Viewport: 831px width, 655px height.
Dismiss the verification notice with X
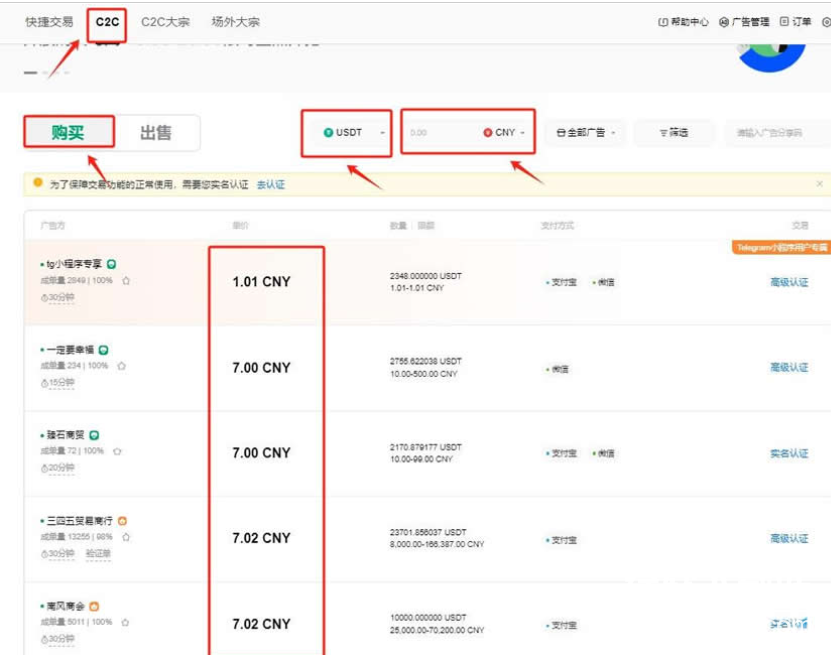tap(819, 184)
